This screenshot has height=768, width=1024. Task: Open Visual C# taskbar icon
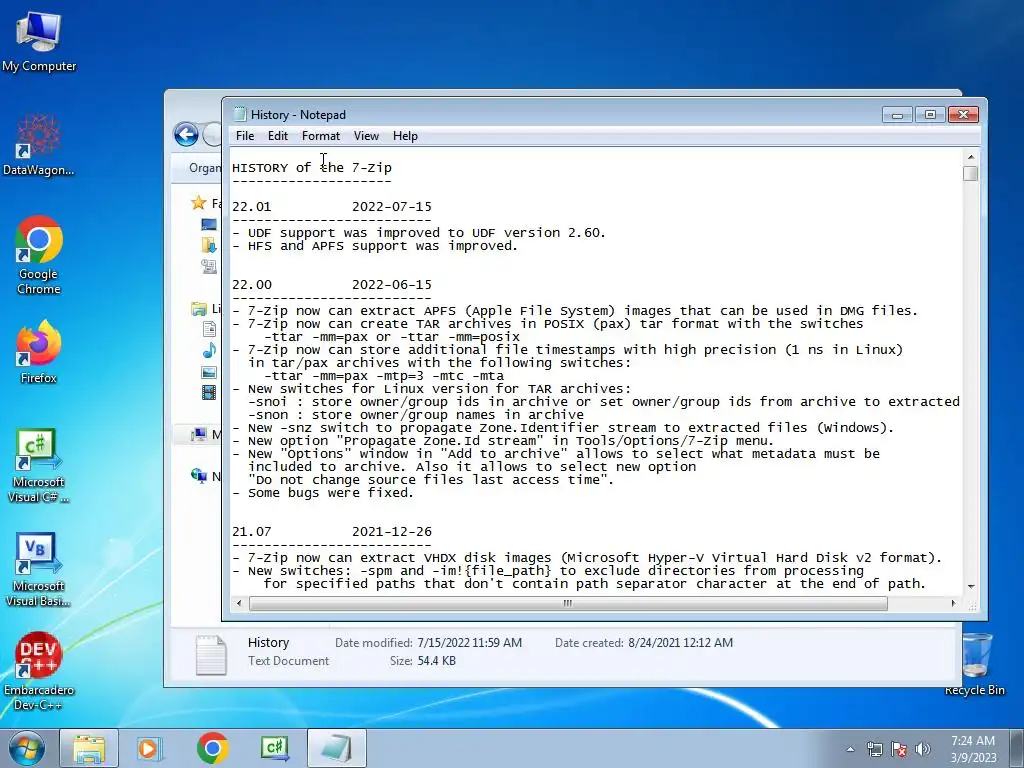coord(274,748)
